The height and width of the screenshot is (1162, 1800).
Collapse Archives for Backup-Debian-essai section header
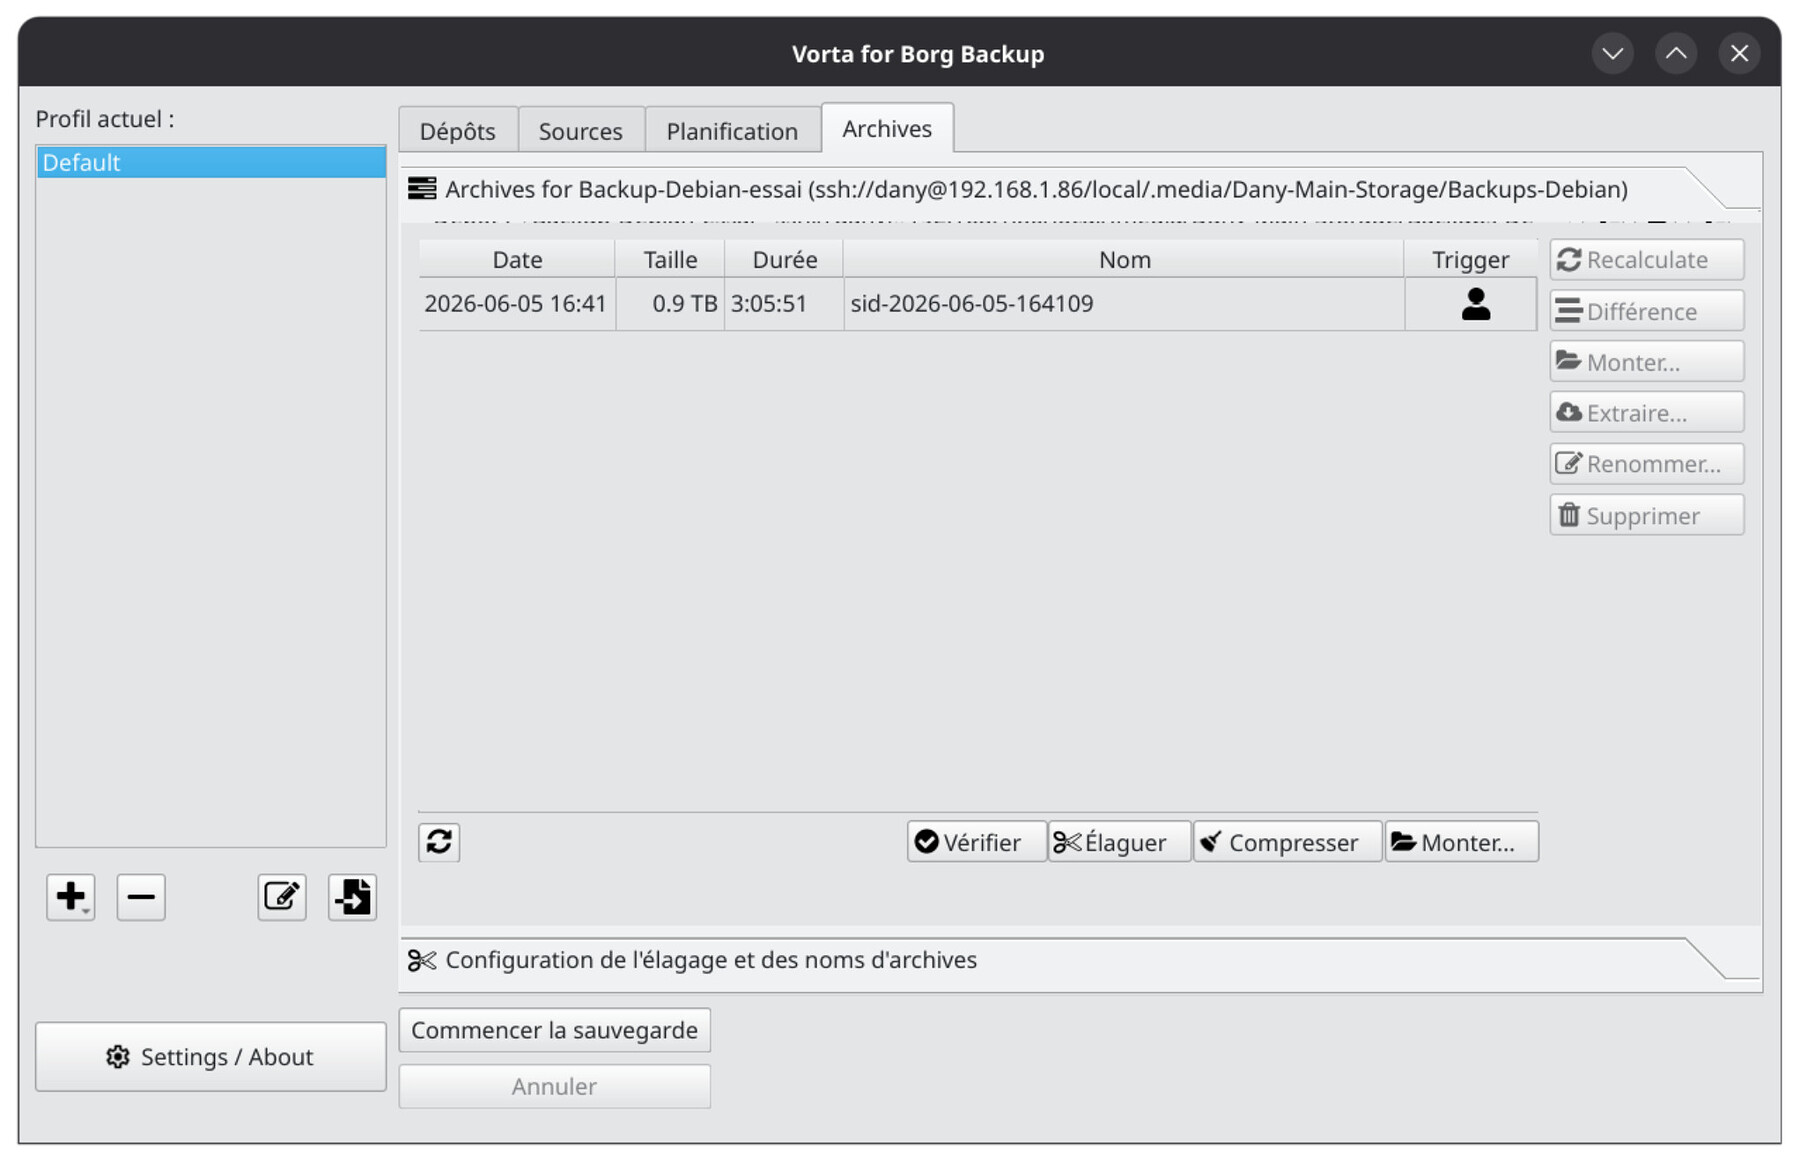click(1080, 189)
